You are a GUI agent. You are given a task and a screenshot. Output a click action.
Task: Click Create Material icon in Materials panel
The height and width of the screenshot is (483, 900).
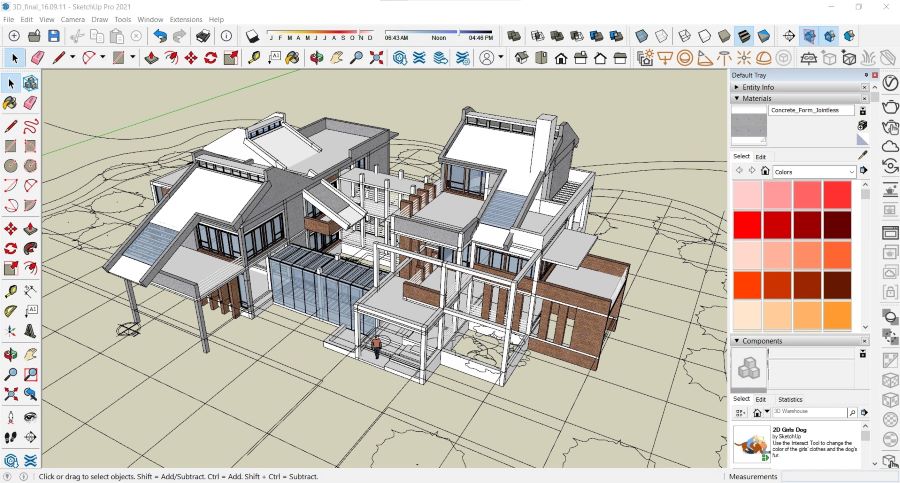click(862, 125)
